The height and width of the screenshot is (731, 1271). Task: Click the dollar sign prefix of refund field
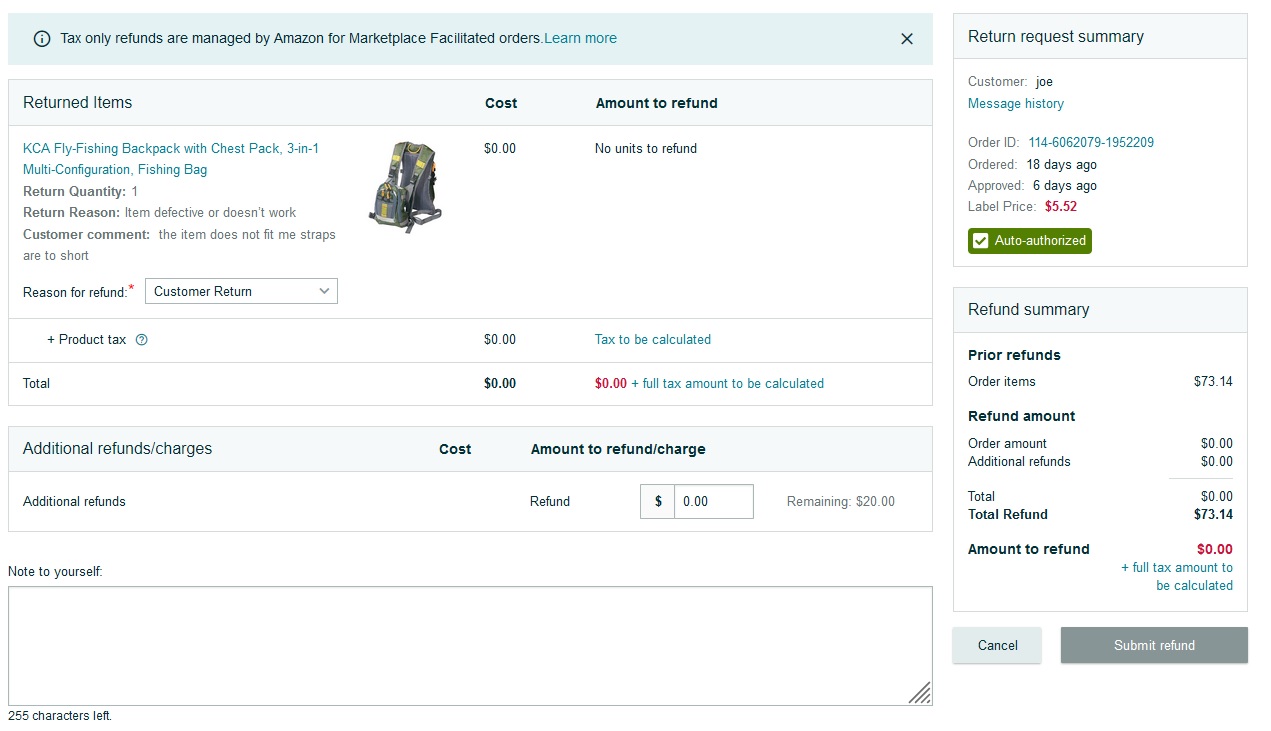click(x=658, y=502)
